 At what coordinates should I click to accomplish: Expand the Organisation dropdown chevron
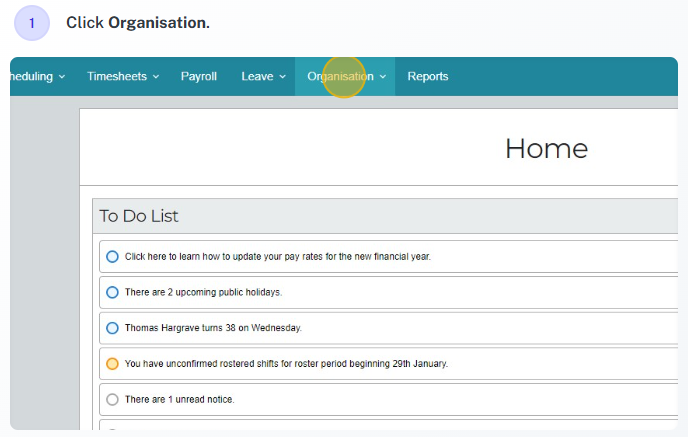tap(383, 77)
